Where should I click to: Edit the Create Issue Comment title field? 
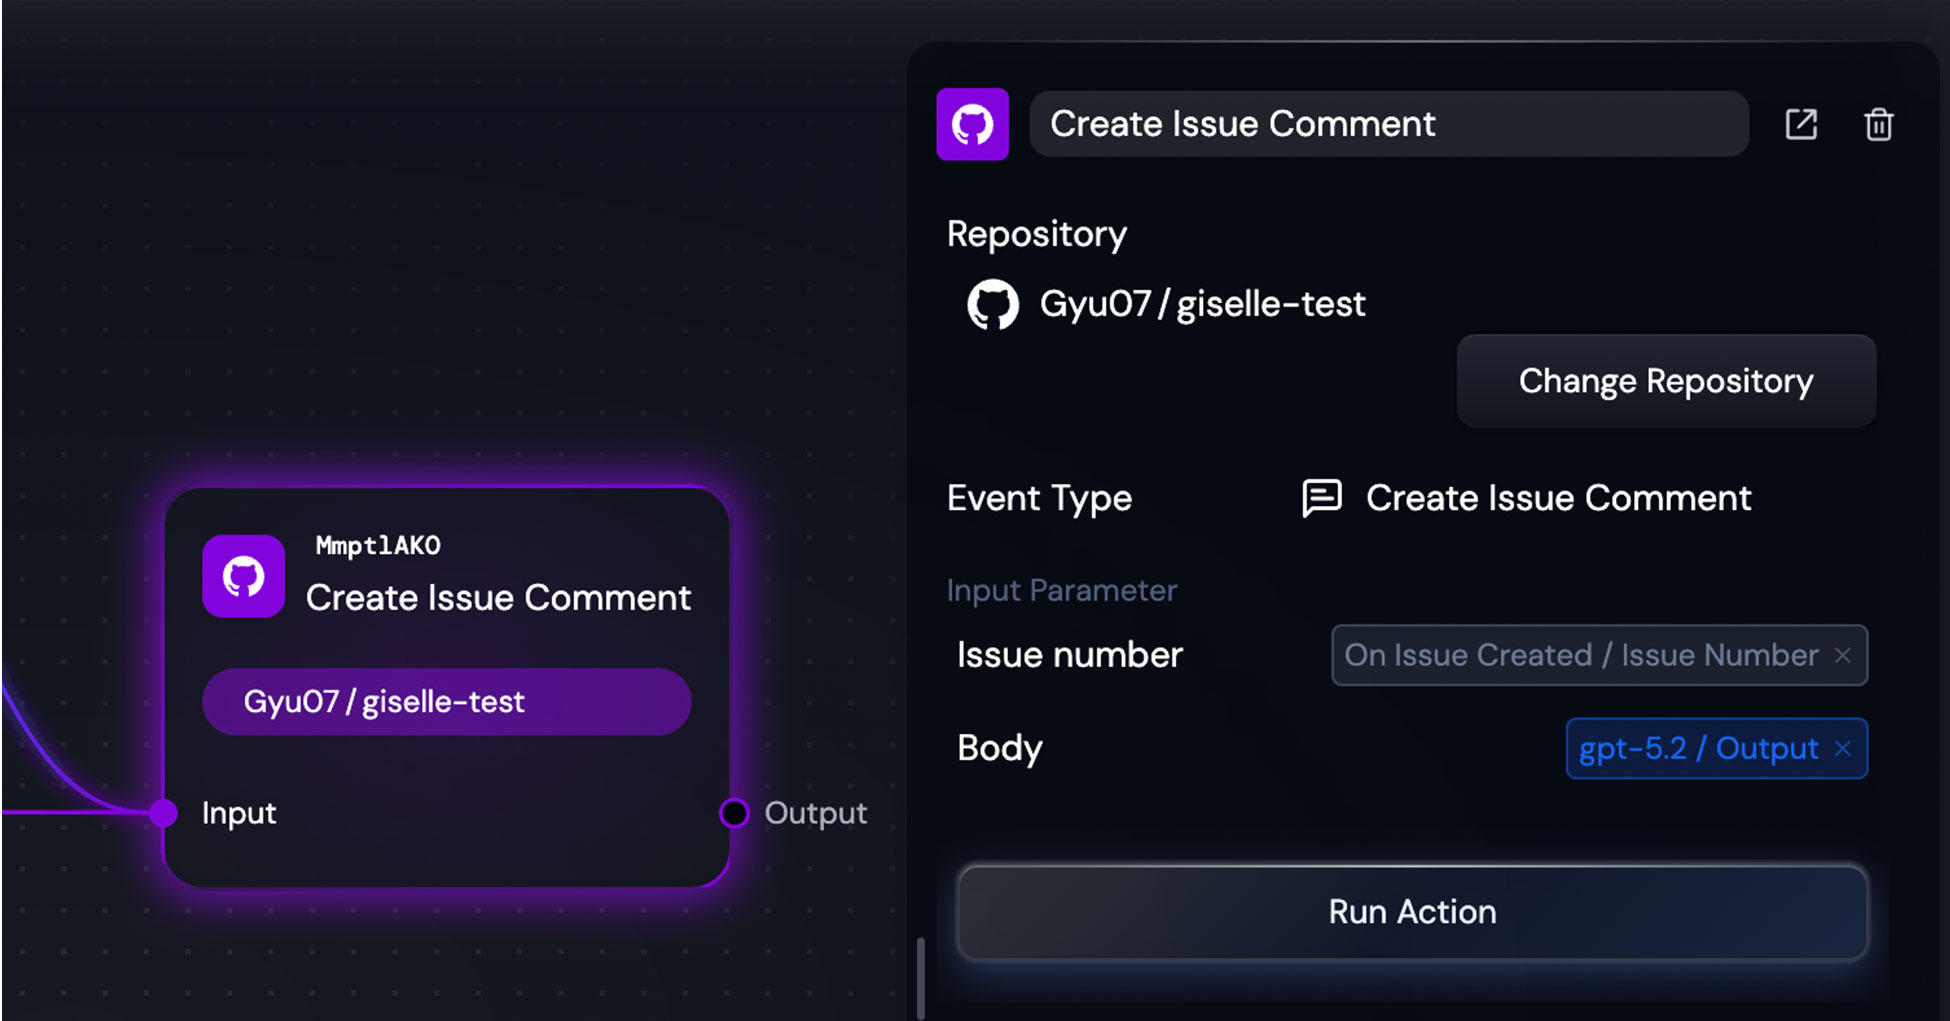1390,124
